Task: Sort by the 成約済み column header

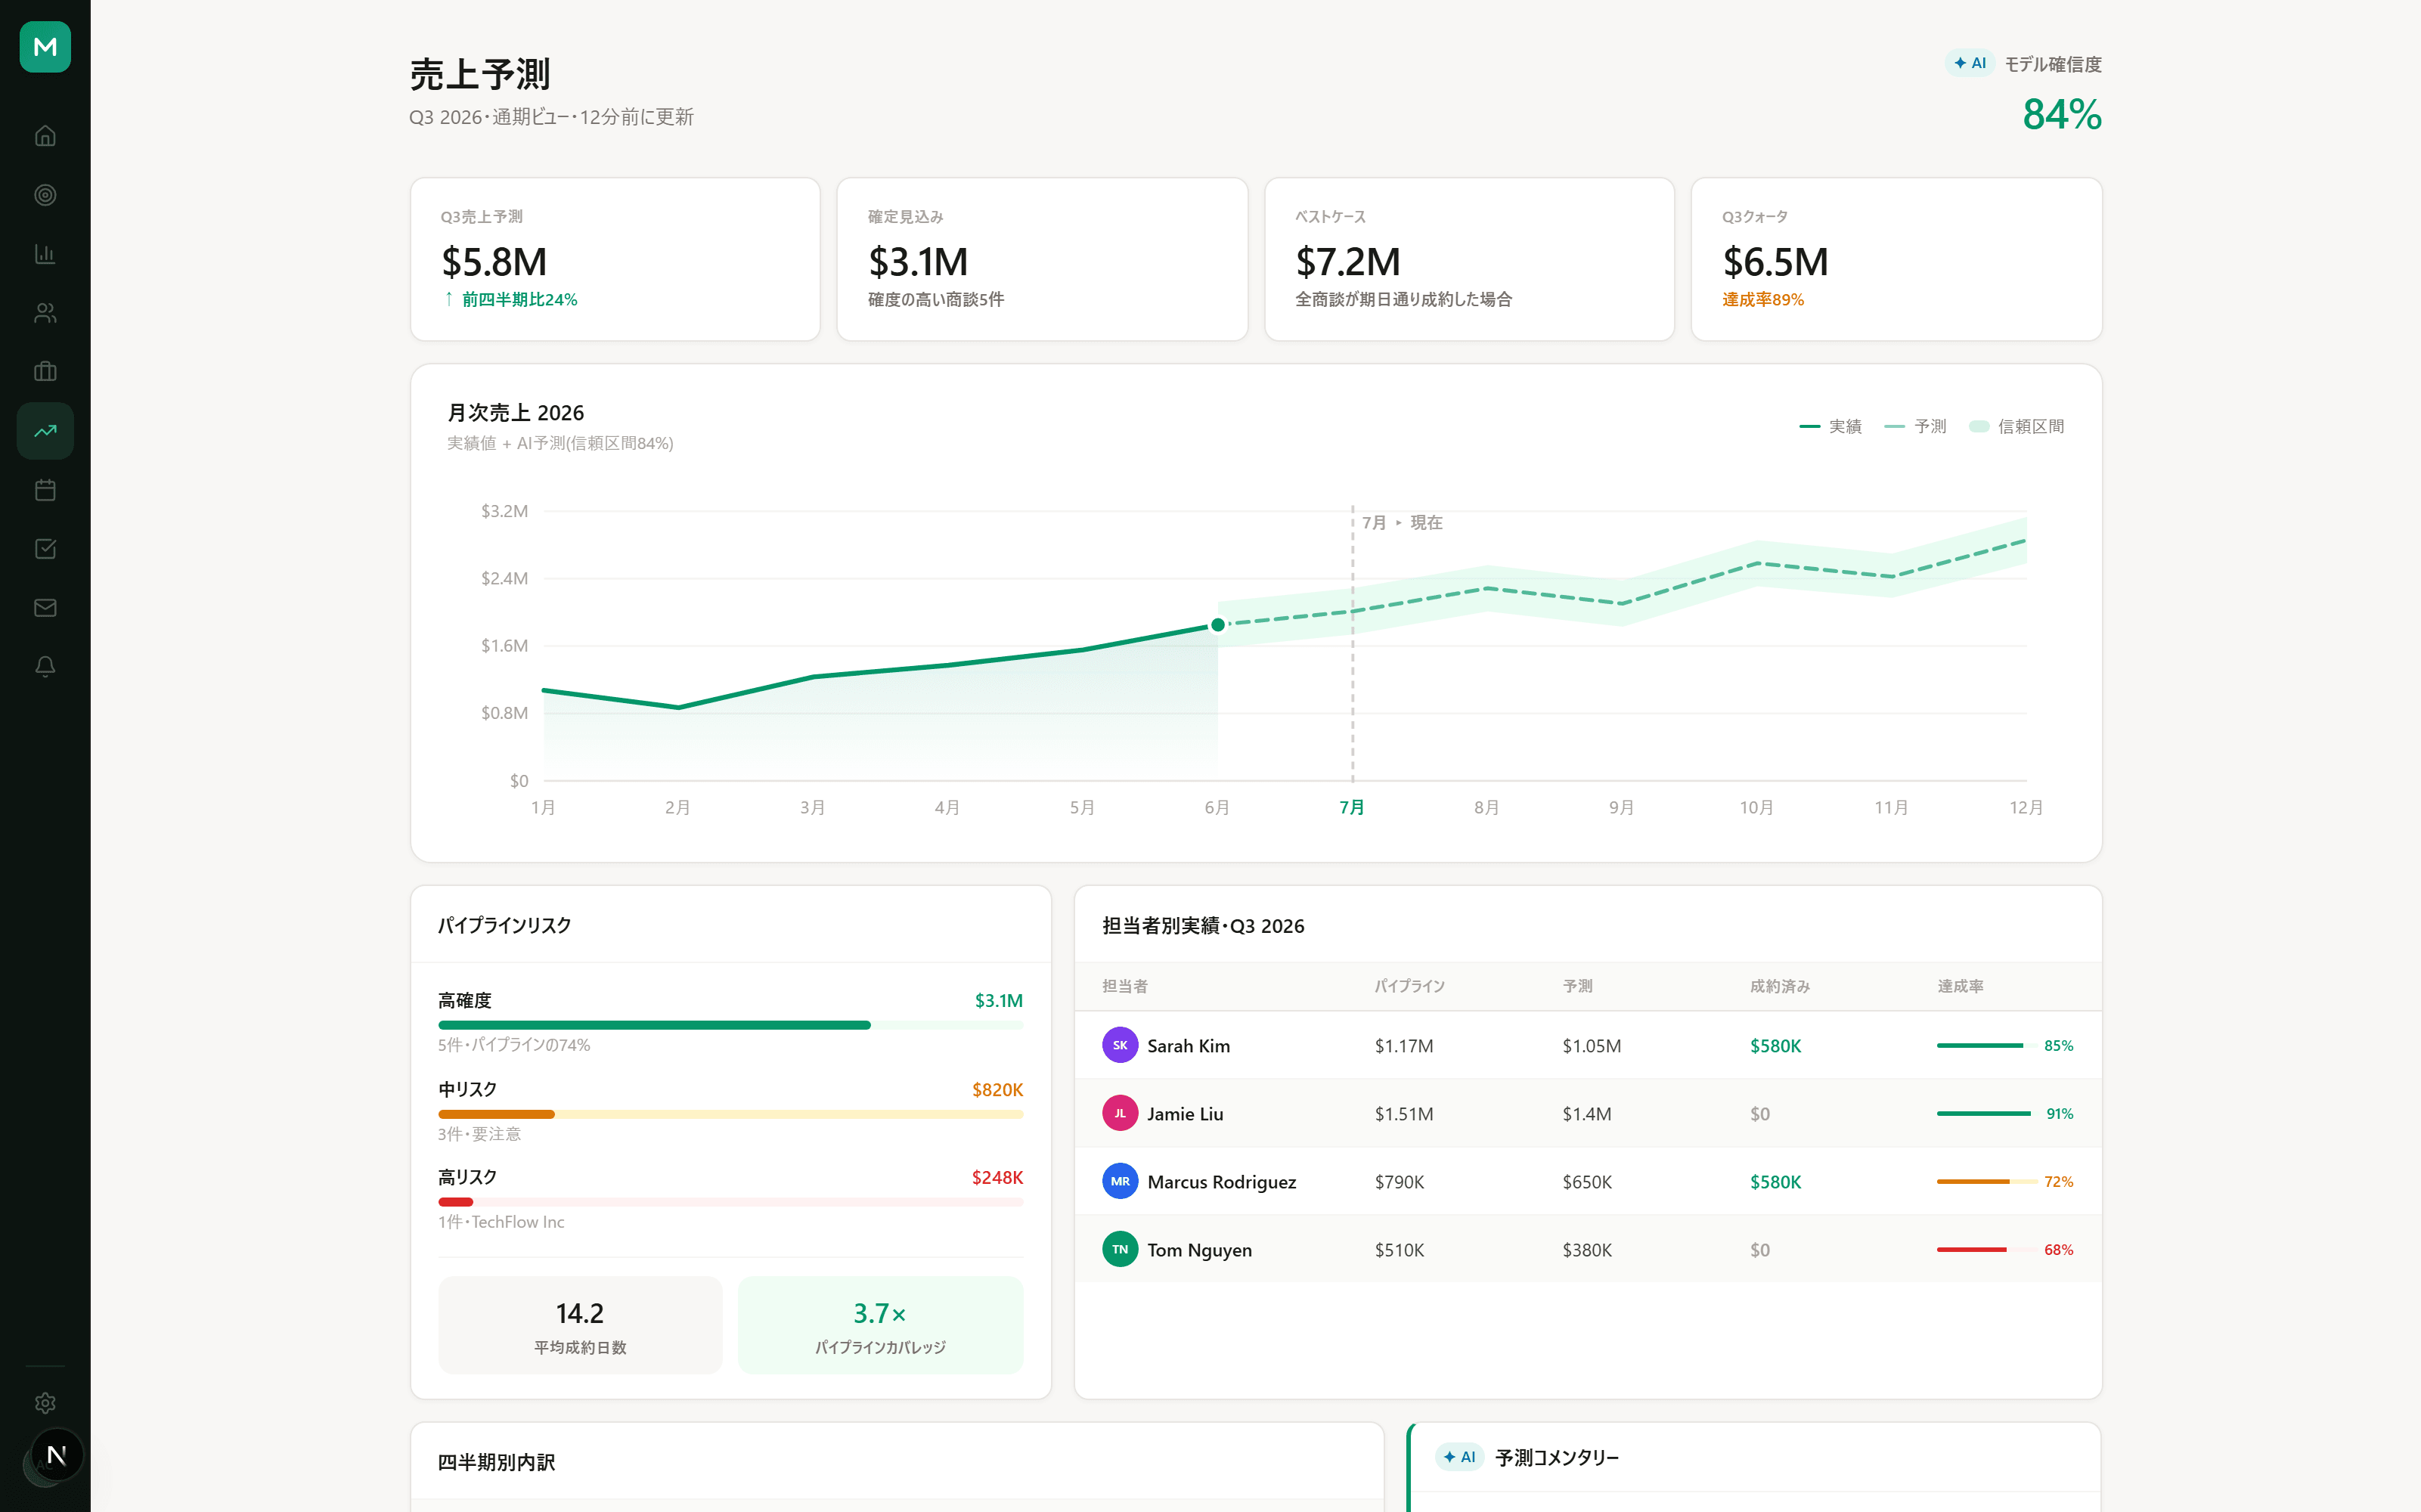Action: pos(1780,986)
